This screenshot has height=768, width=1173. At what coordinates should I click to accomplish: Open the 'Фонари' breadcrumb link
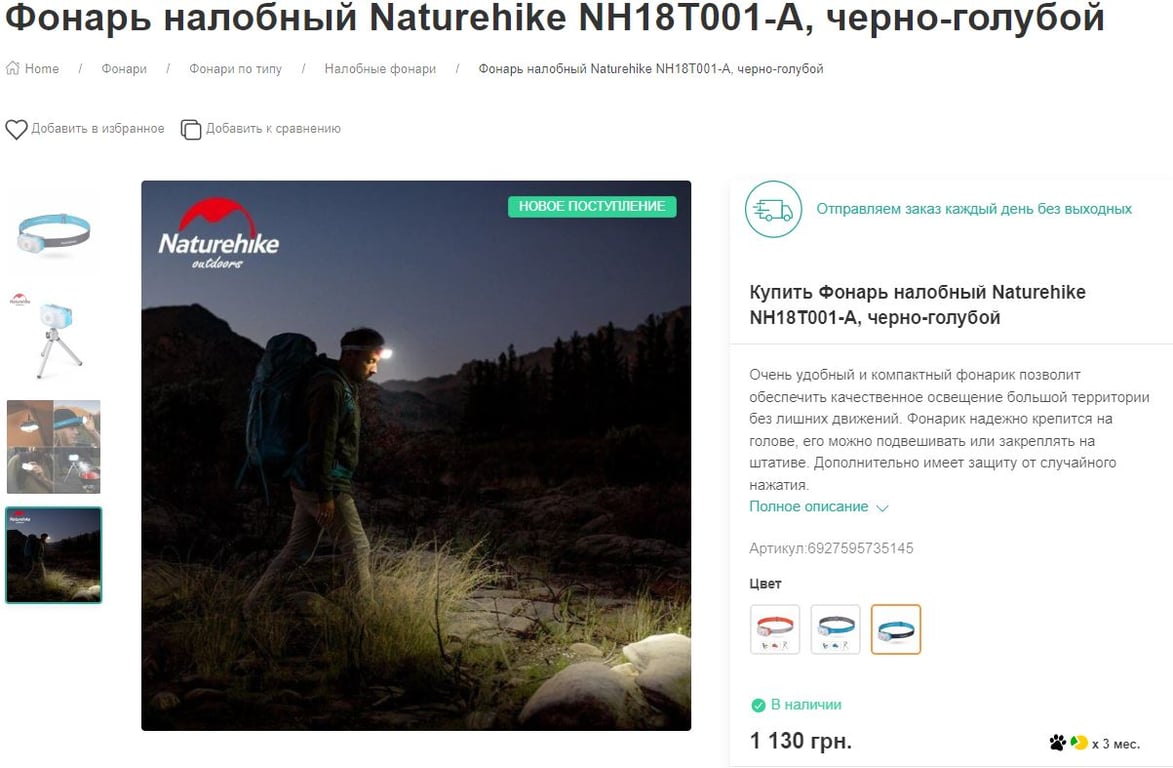124,69
